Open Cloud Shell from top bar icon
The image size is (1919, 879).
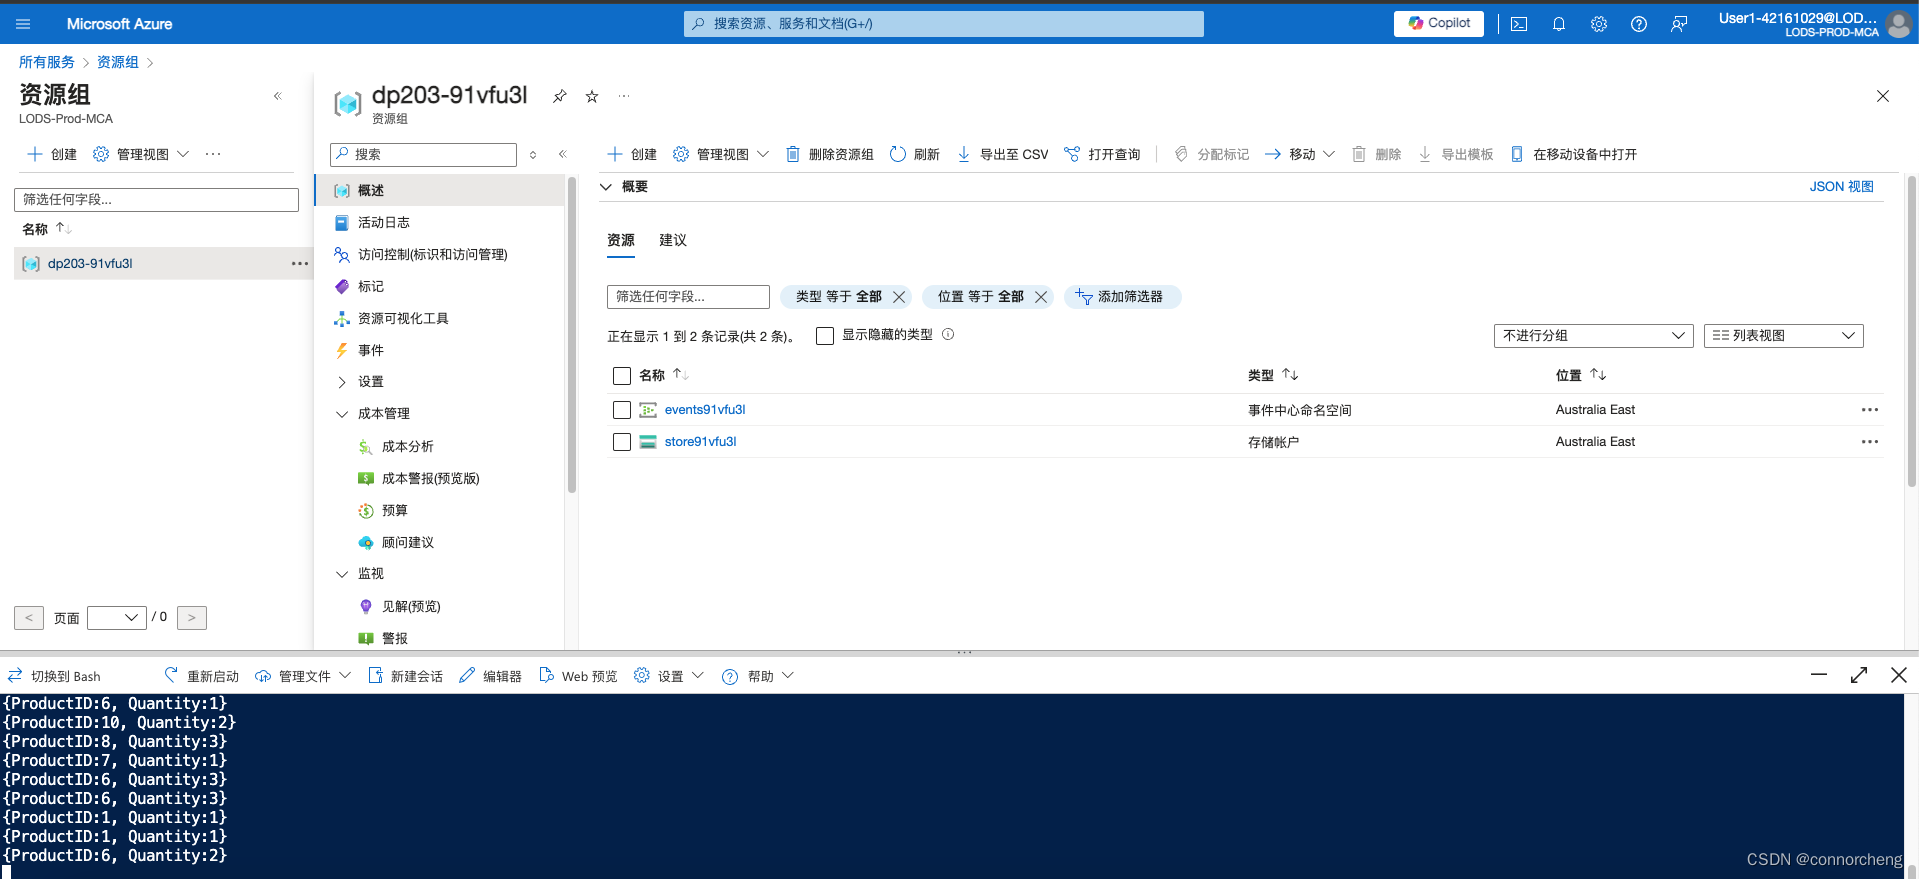(x=1519, y=24)
